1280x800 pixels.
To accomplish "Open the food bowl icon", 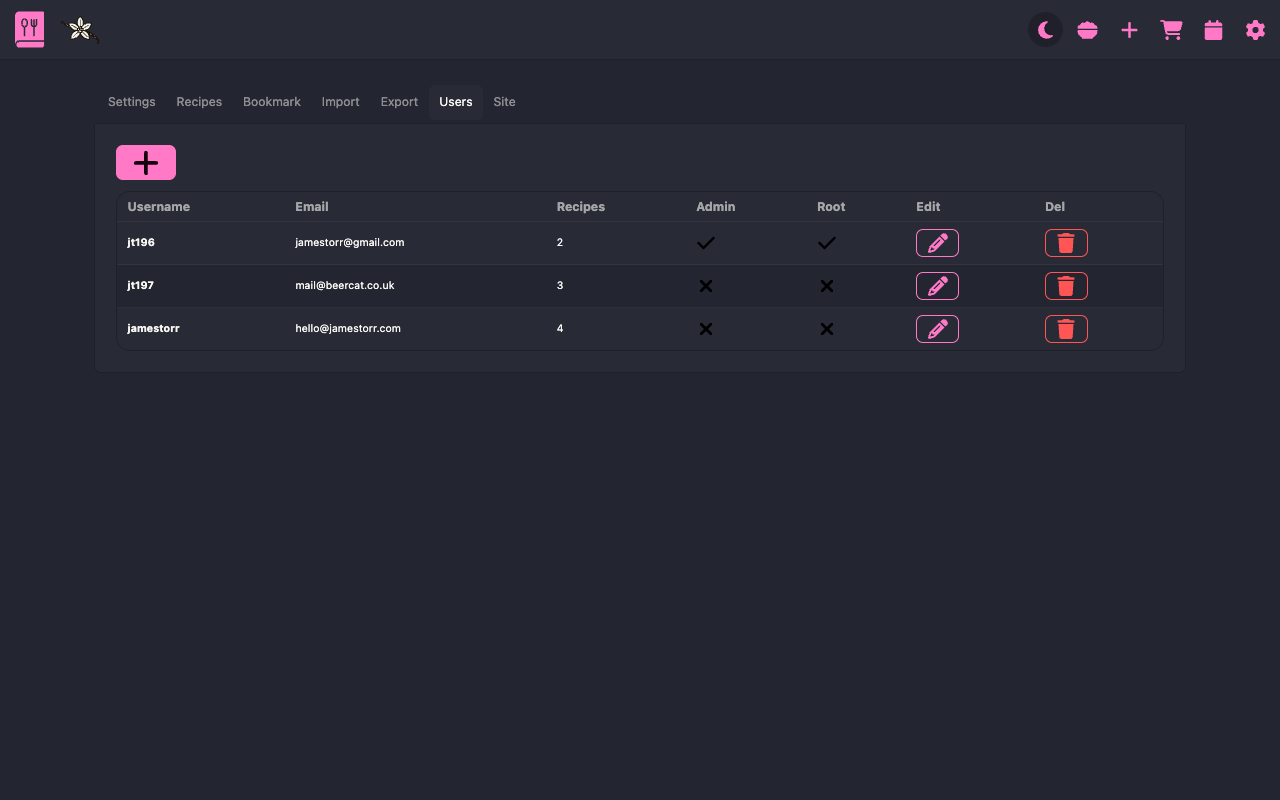I will coord(1088,30).
